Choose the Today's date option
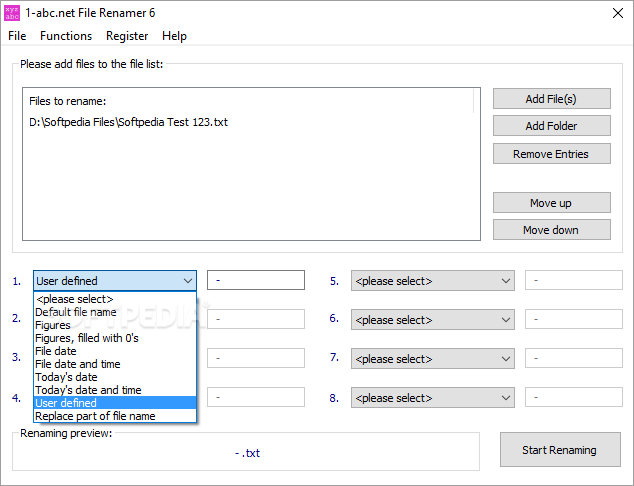Viewport: 634px width, 486px height. tap(115, 377)
